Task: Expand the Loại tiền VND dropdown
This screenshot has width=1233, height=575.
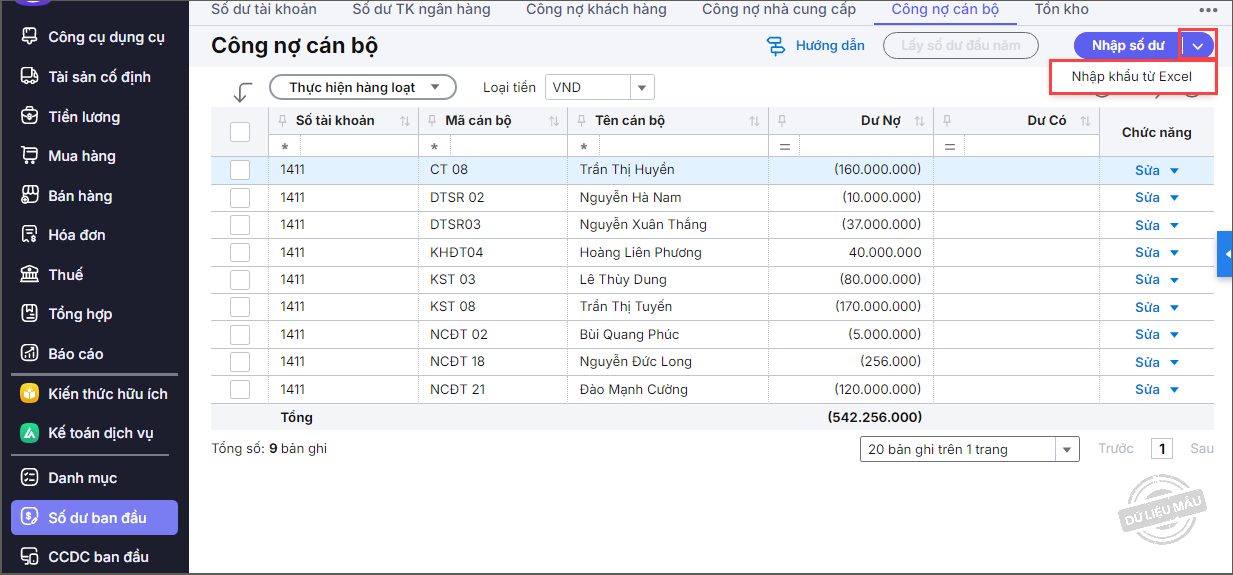Action: [642, 88]
